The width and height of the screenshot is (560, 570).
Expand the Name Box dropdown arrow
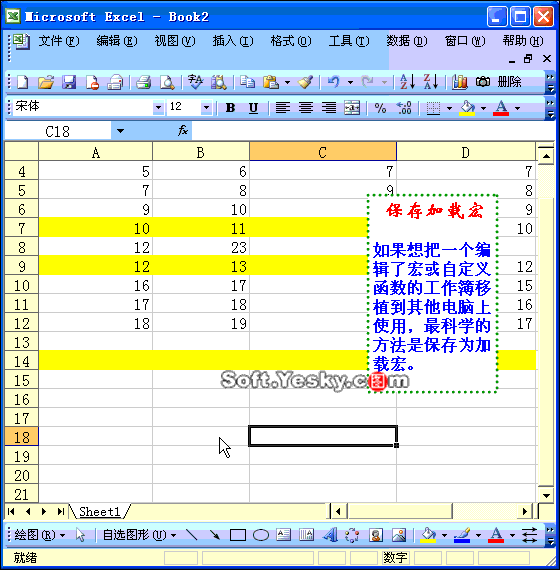coord(120,131)
